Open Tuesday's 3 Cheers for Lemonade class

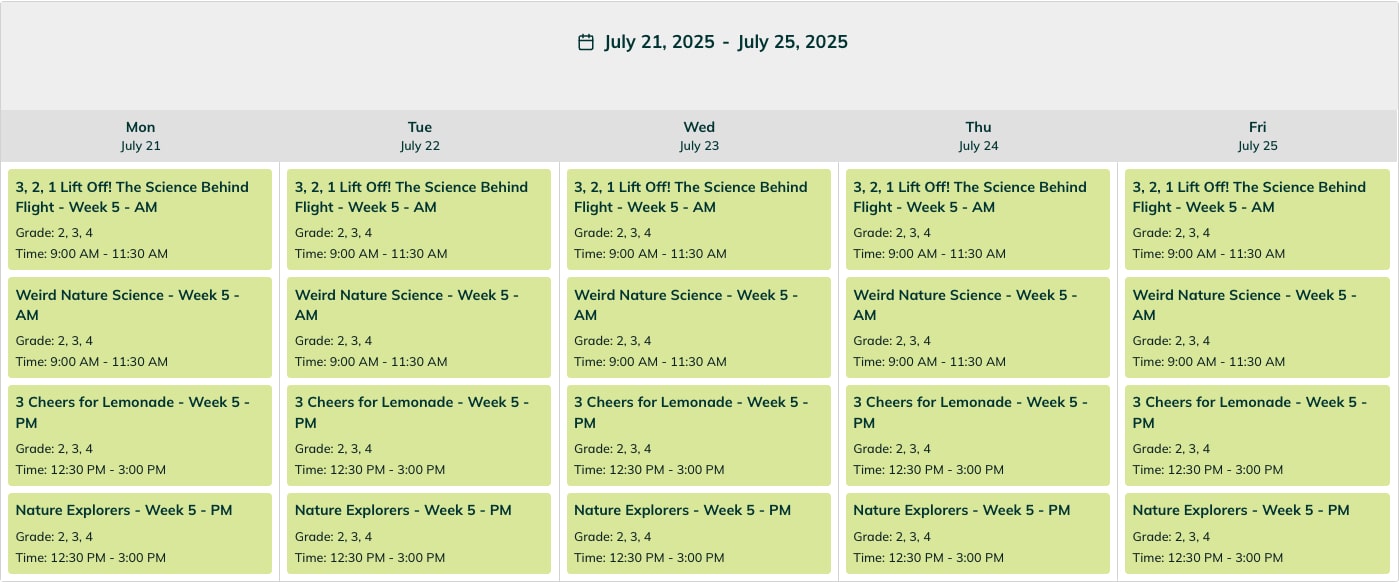419,435
